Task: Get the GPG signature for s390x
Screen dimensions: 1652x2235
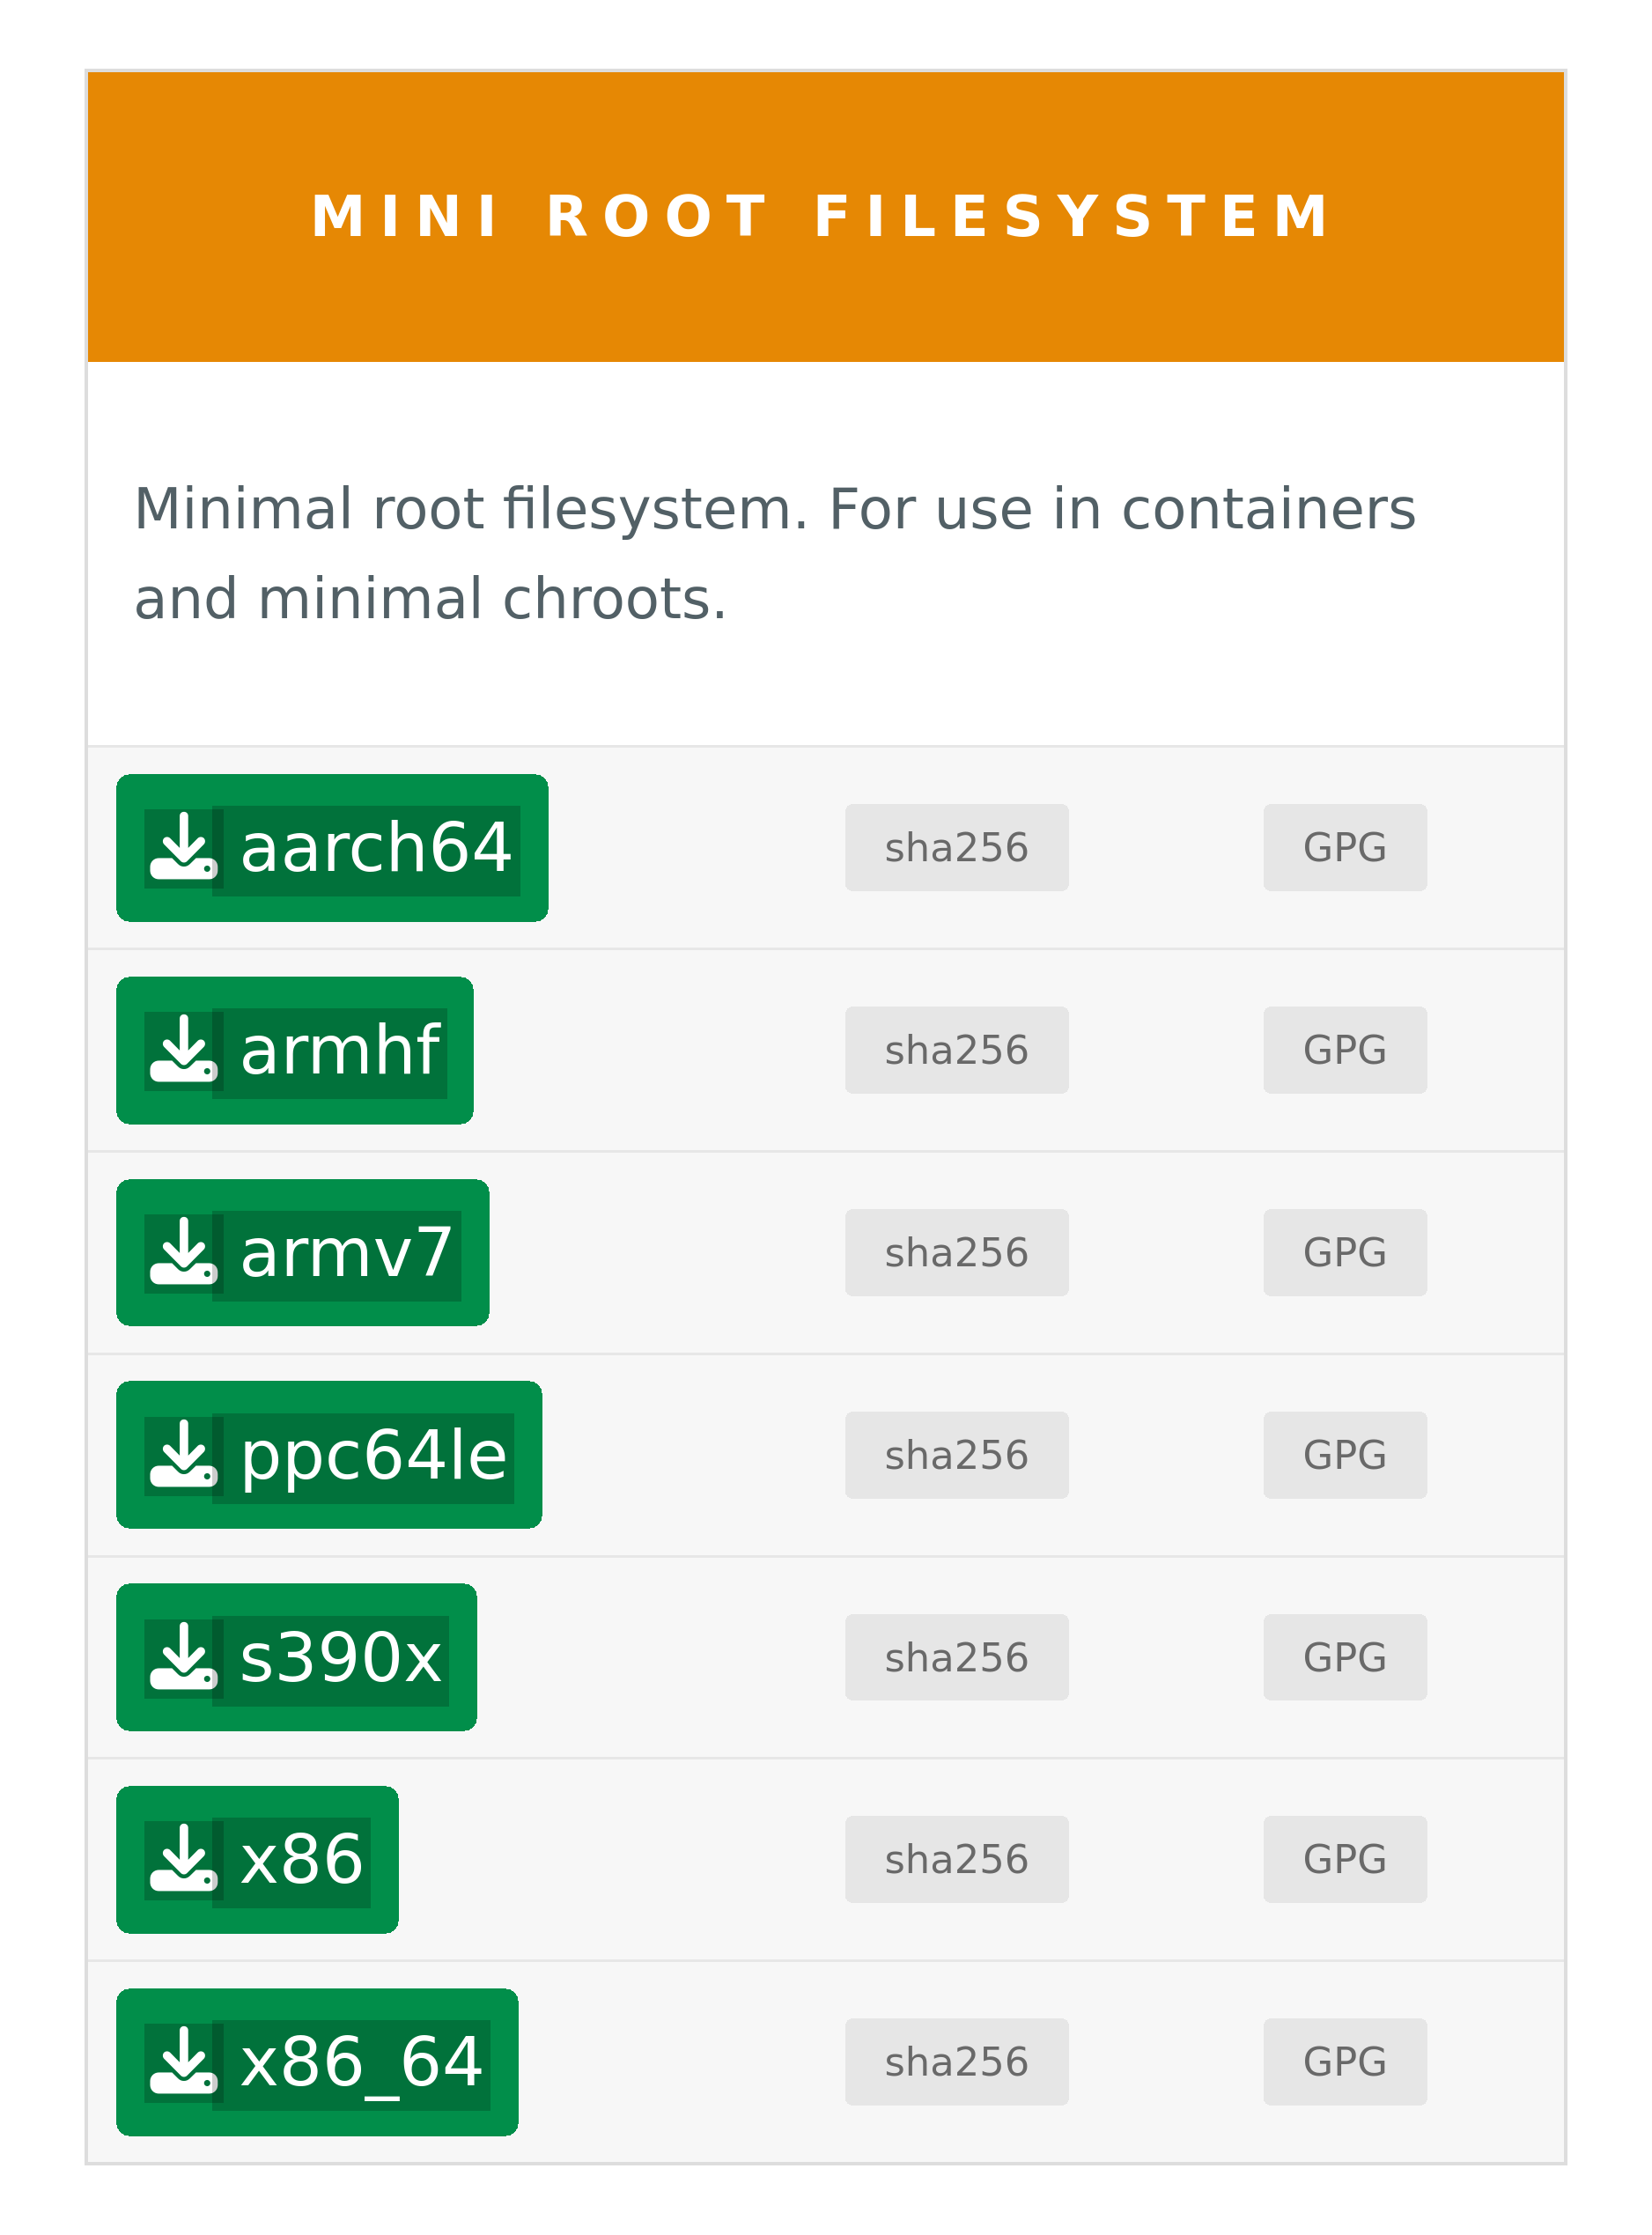Action: click(1344, 1657)
